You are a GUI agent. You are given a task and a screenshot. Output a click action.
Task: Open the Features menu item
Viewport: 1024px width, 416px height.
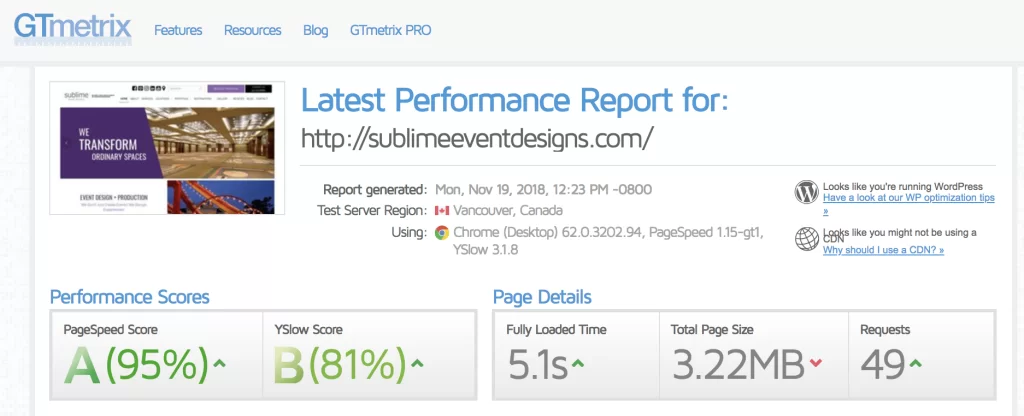coord(178,30)
